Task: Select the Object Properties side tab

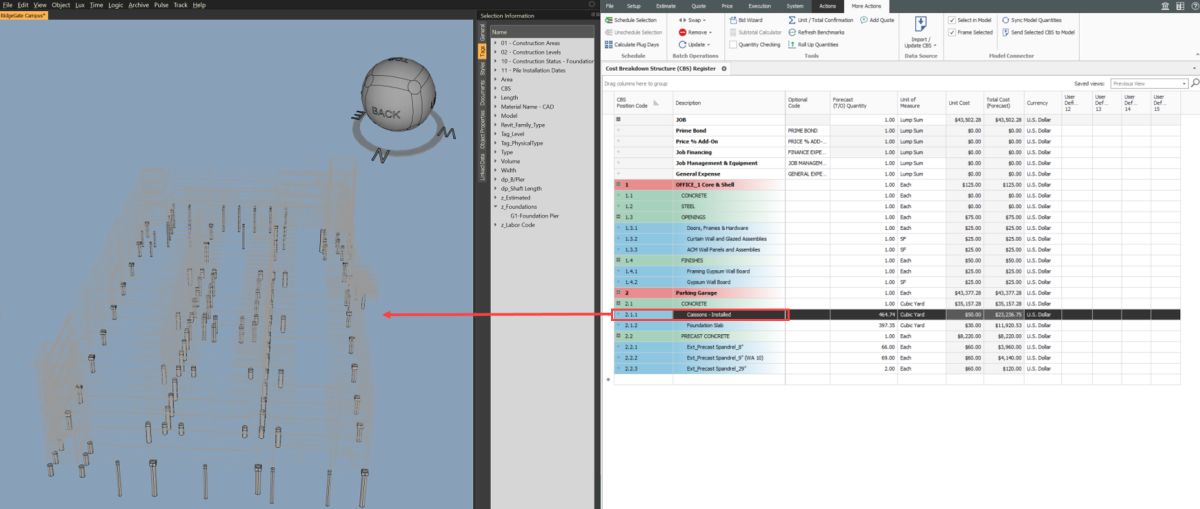Action: [x=482, y=131]
